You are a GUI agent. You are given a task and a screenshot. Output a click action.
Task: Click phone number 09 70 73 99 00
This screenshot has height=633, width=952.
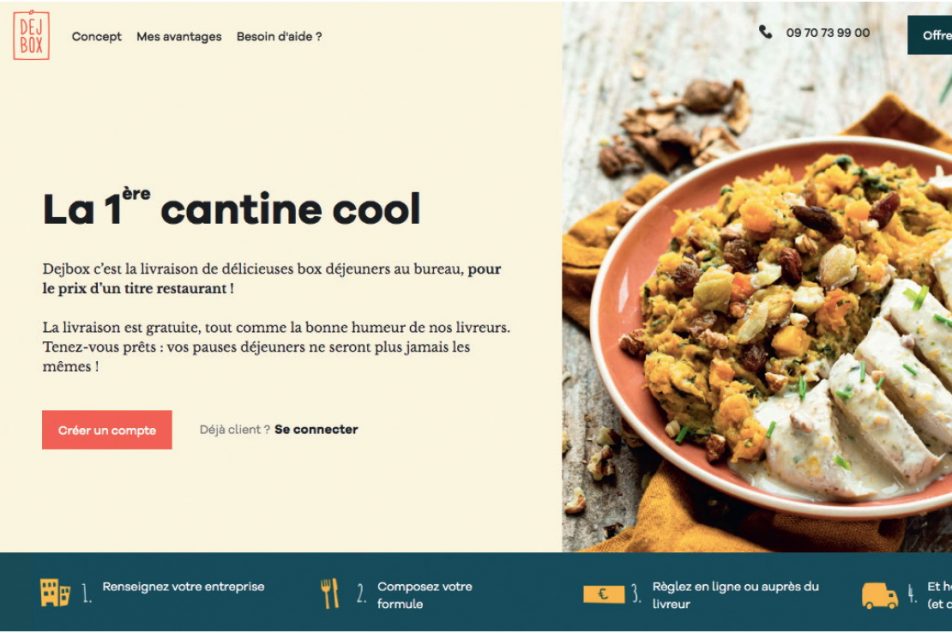coord(828,33)
